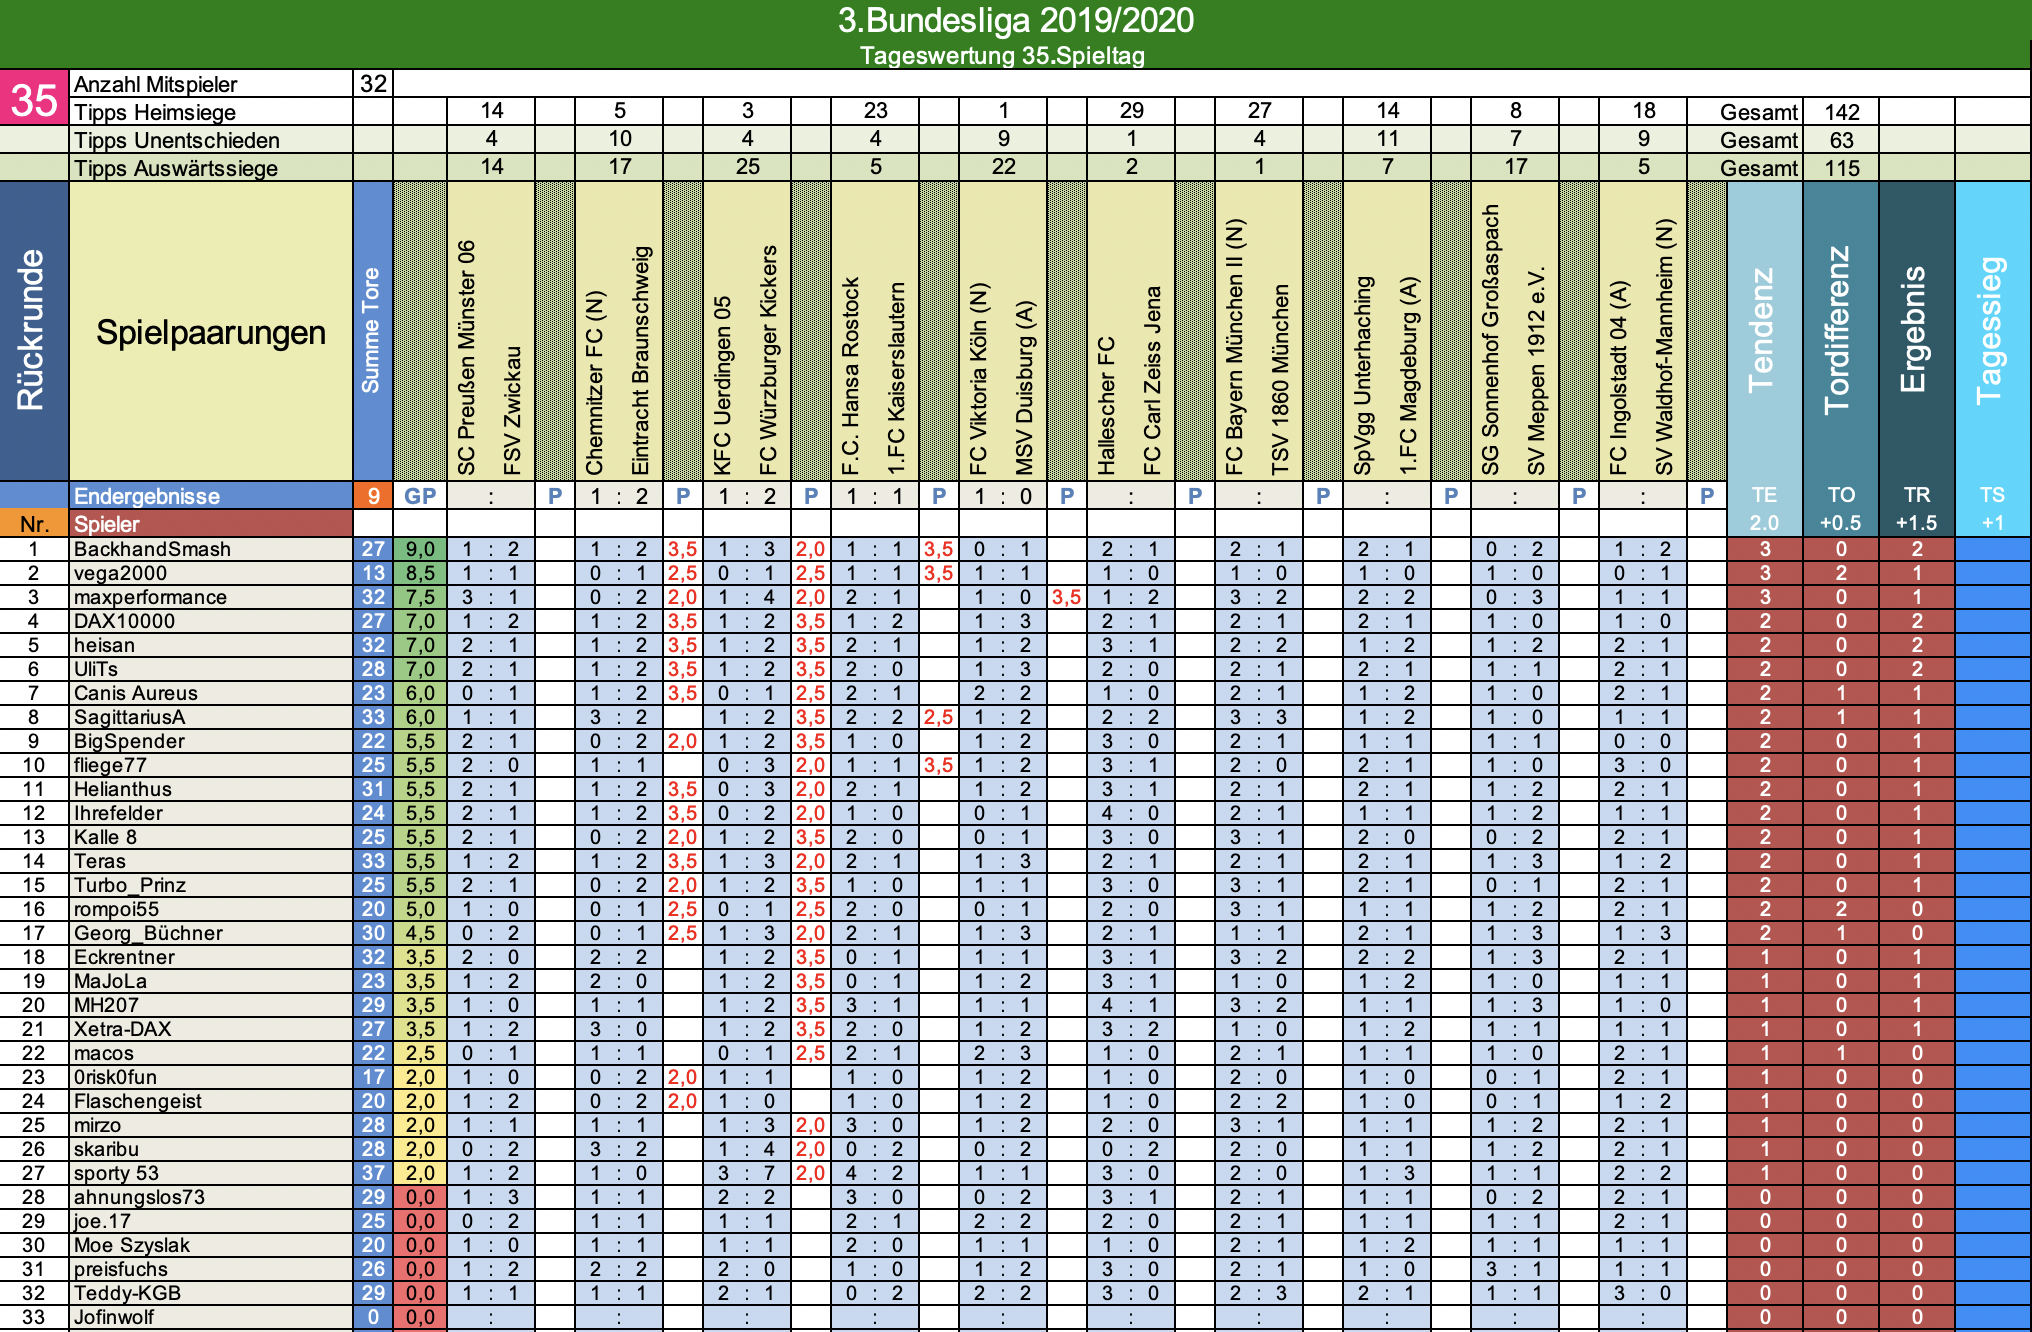Select player name 'Eckrentner'
The image size is (2032, 1332).
(x=124, y=957)
